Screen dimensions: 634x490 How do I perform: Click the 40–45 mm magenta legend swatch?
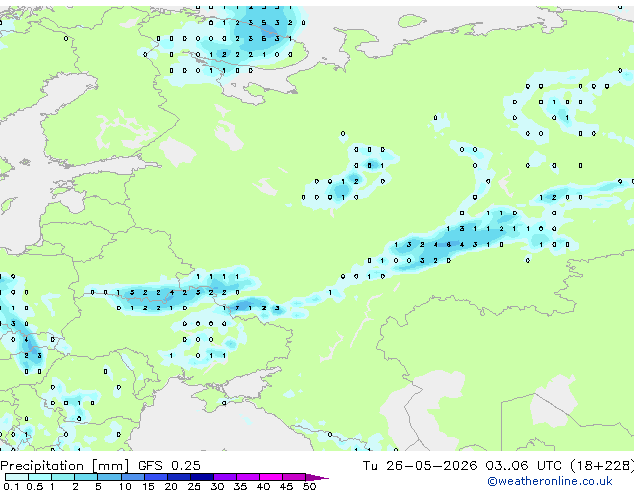[271, 477]
